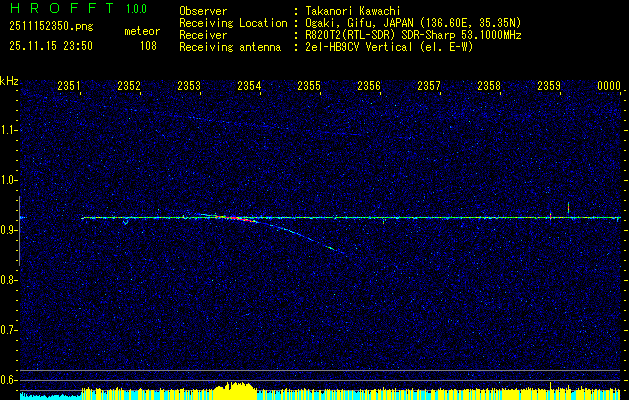Click the gray vertical range bar on the left axis
The image size is (629, 400).
tap(19, 231)
